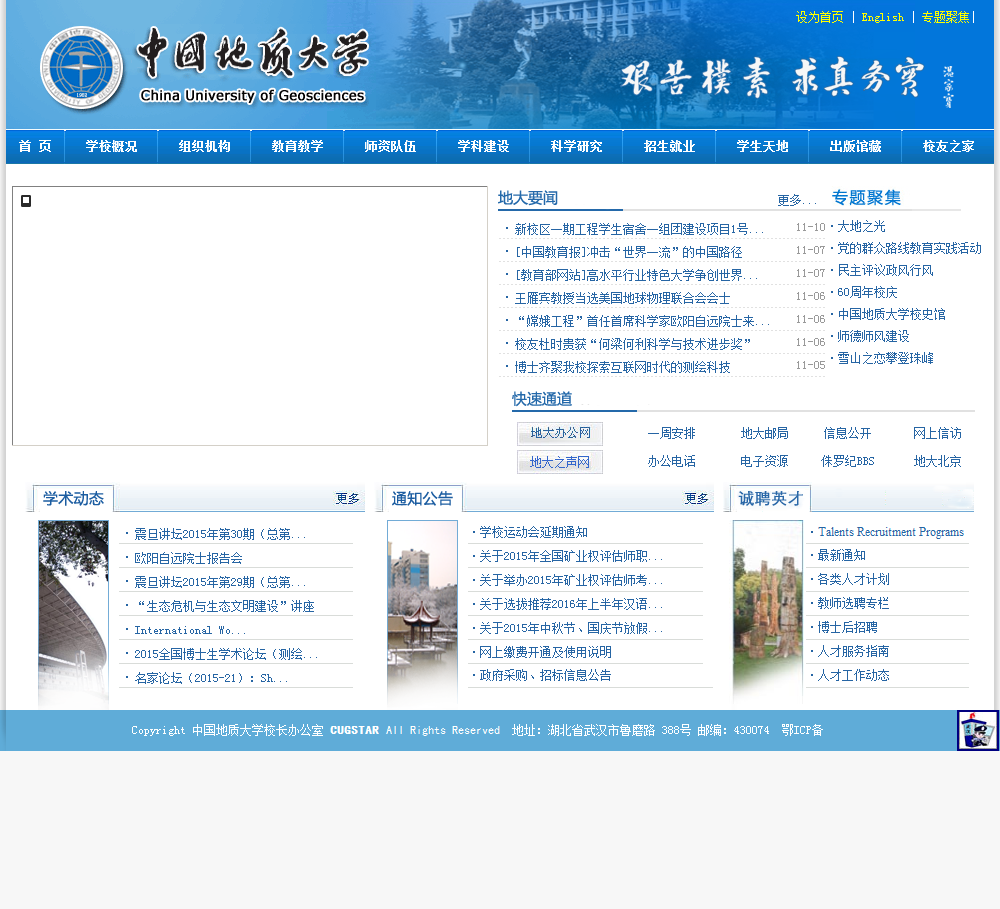Open the 学校概况 menu item
This screenshot has height=909, width=1000.
tap(112, 147)
